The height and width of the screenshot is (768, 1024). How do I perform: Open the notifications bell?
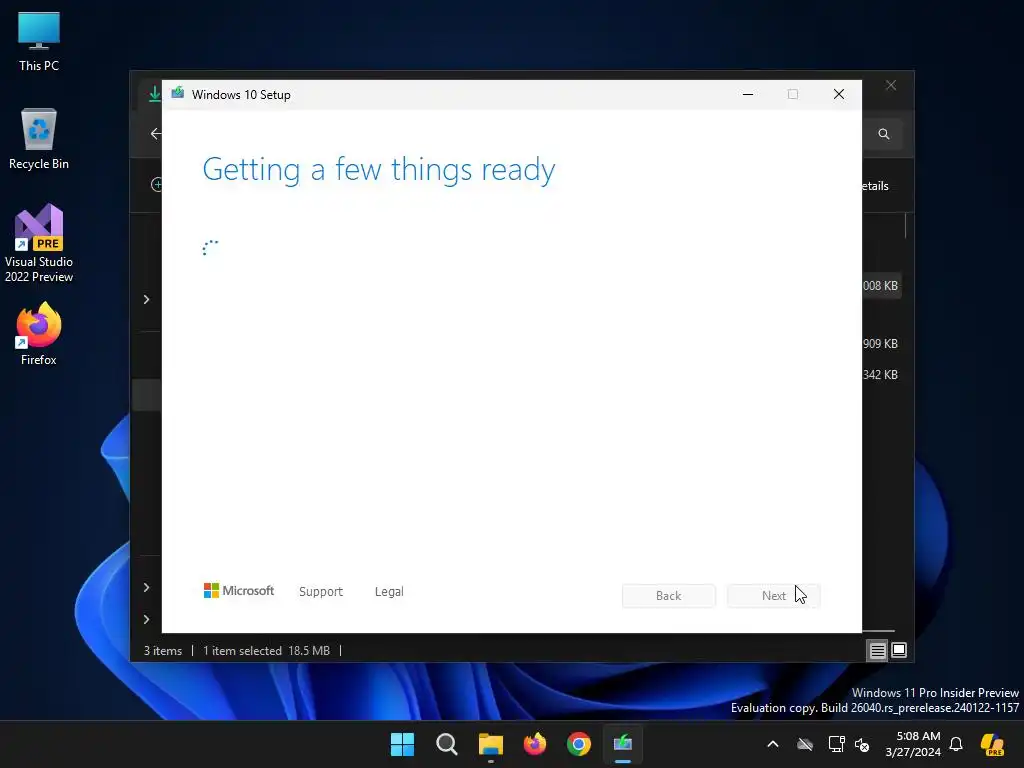pos(956,744)
